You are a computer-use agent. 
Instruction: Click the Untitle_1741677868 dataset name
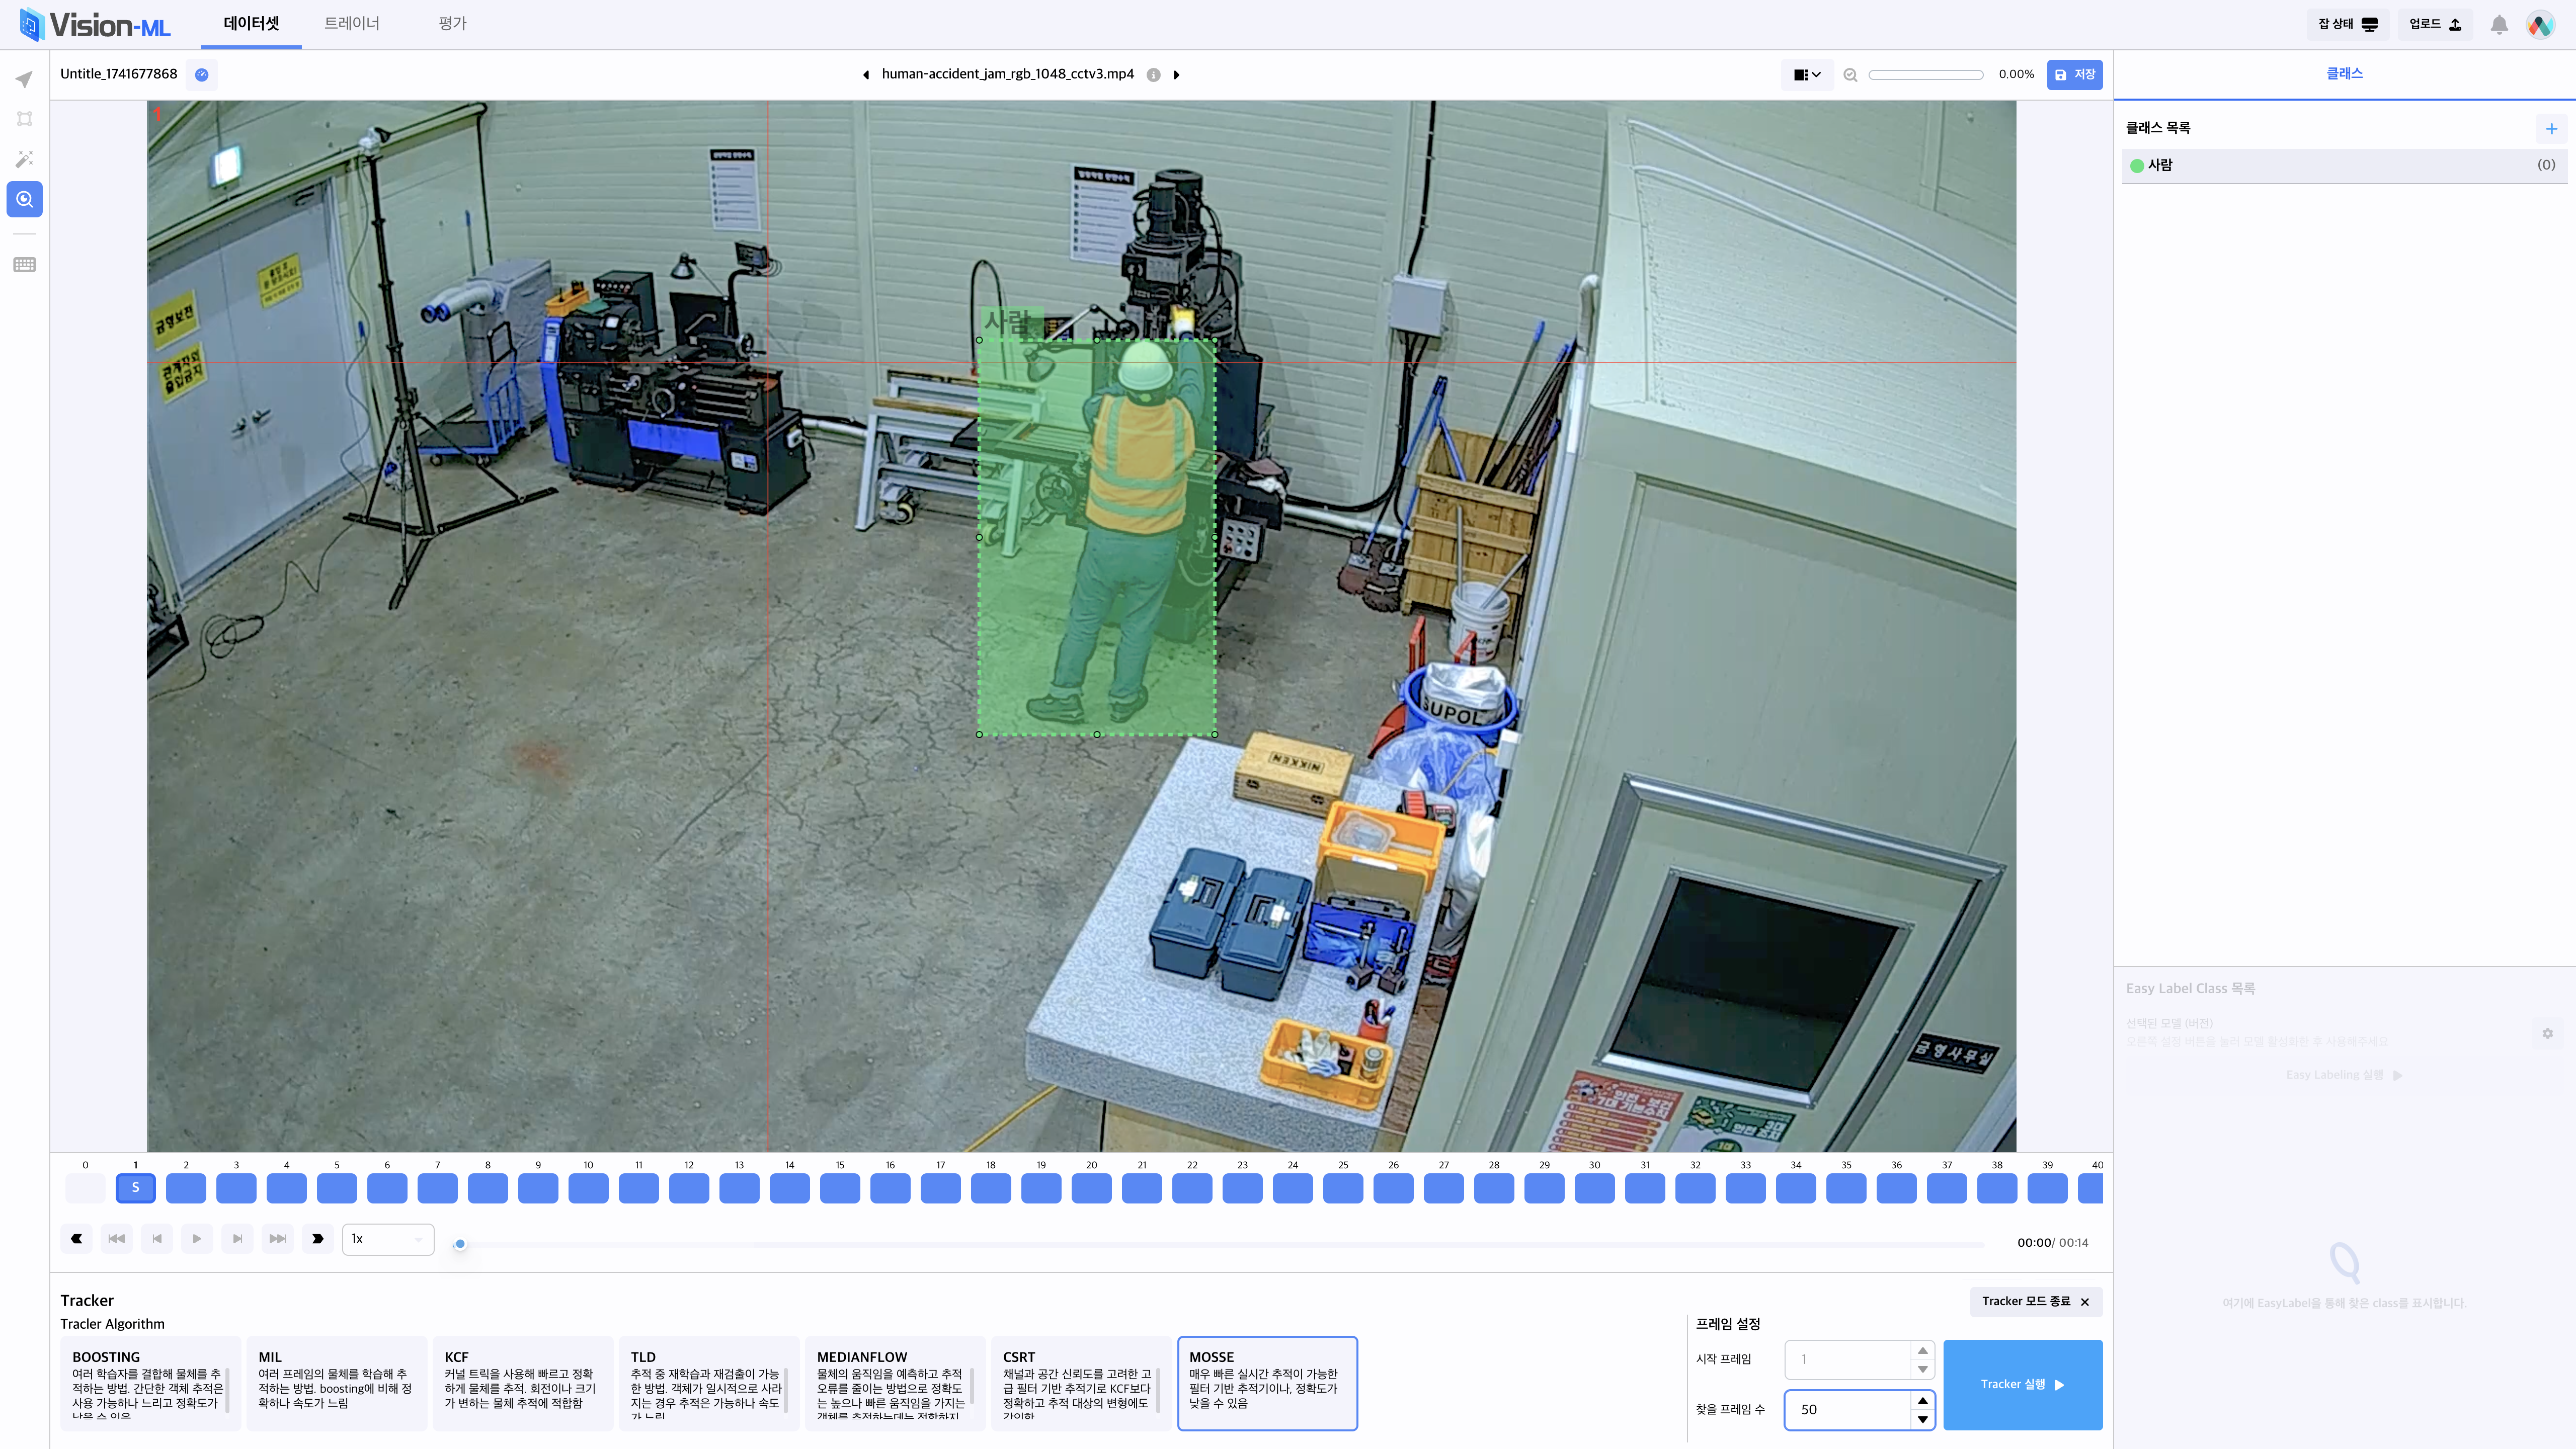[x=119, y=74]
